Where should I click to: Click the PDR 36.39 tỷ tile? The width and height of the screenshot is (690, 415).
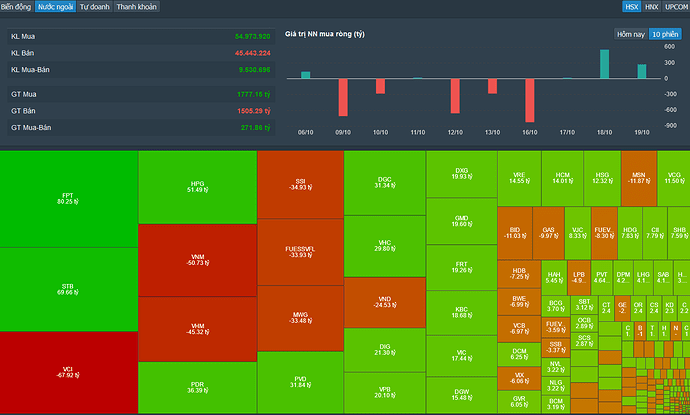198,387
